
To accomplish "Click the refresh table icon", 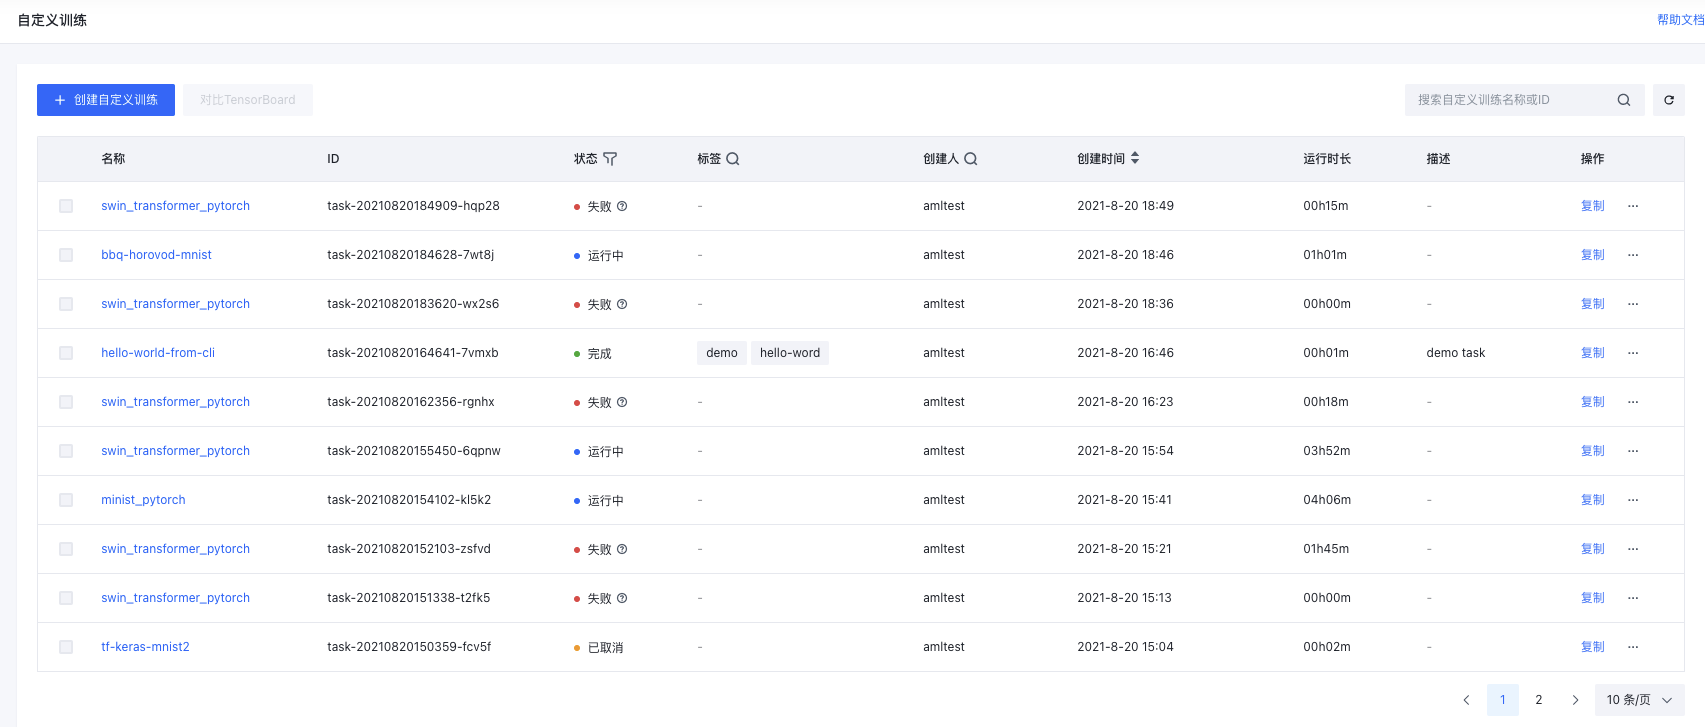I will (1669, 100).
